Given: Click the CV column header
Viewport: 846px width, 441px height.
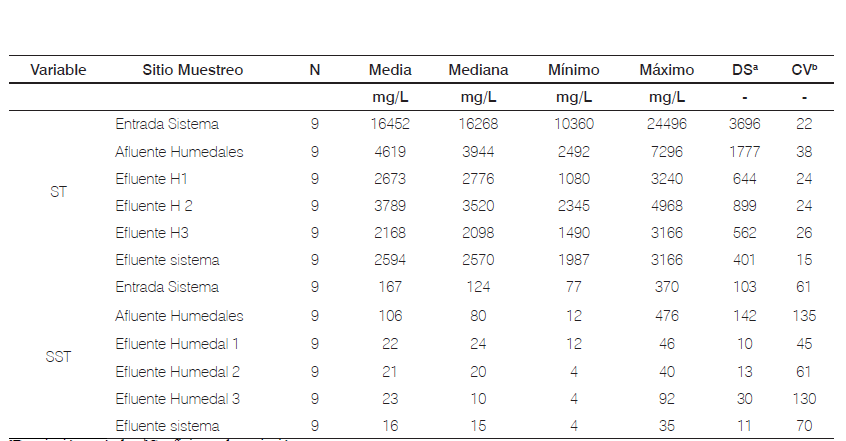Looking at the screenshot, I should [804, 70].
